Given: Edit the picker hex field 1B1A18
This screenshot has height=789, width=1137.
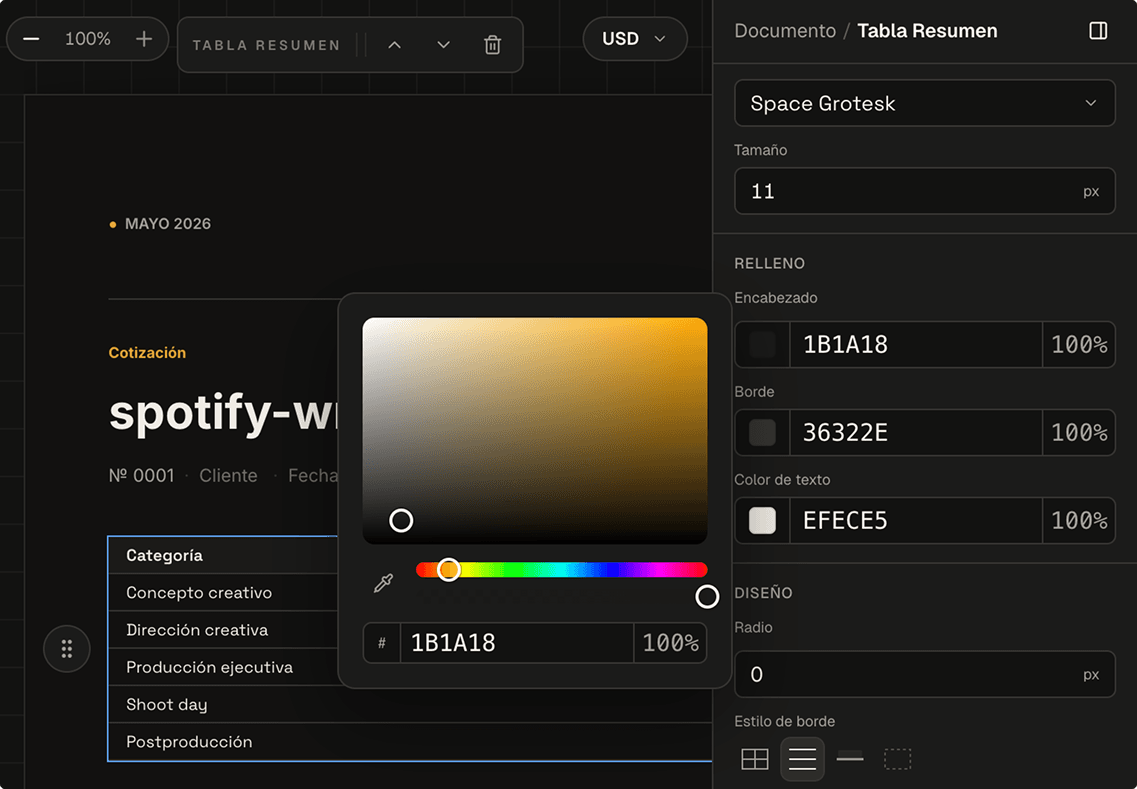Looking at the screenshot, I should point(516,643).
